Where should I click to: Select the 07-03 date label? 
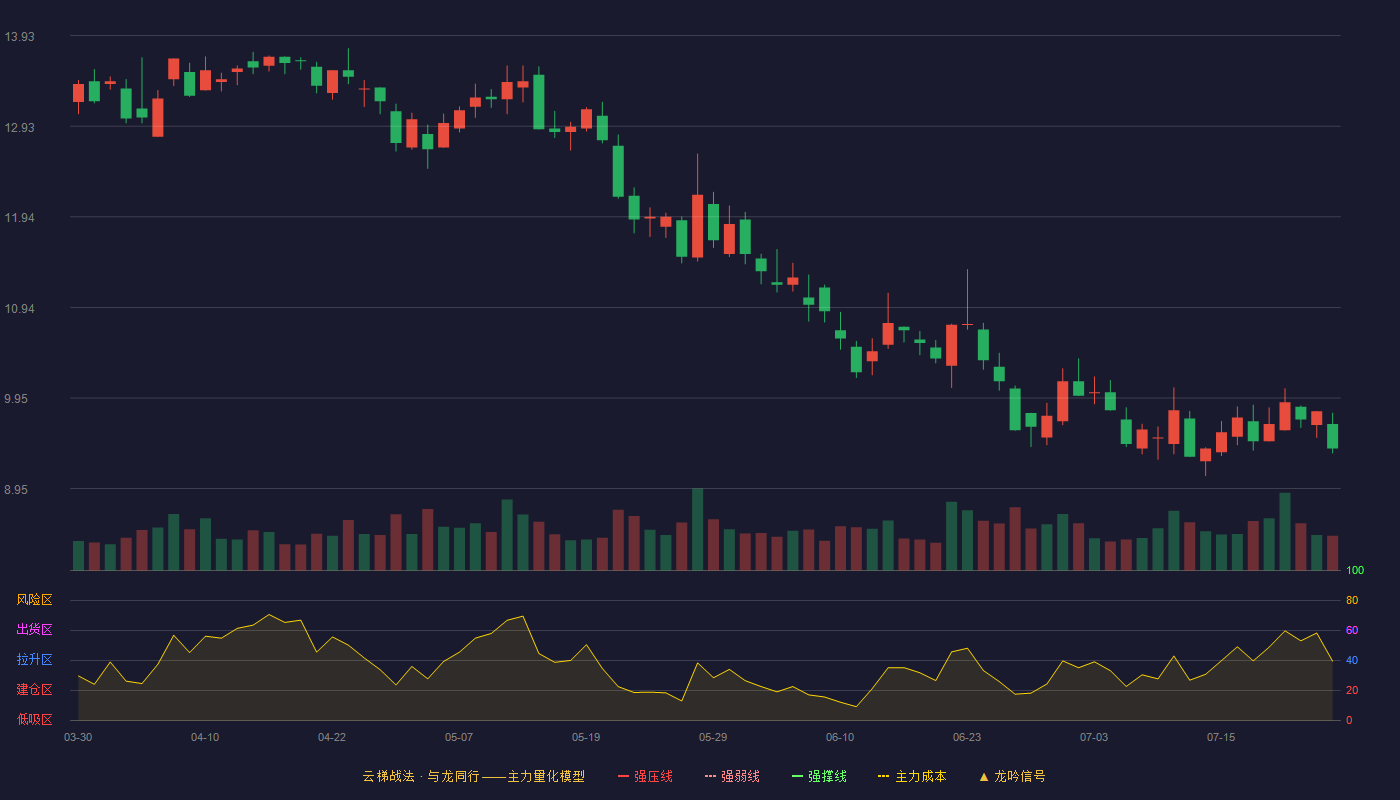tap(1094, 737)
